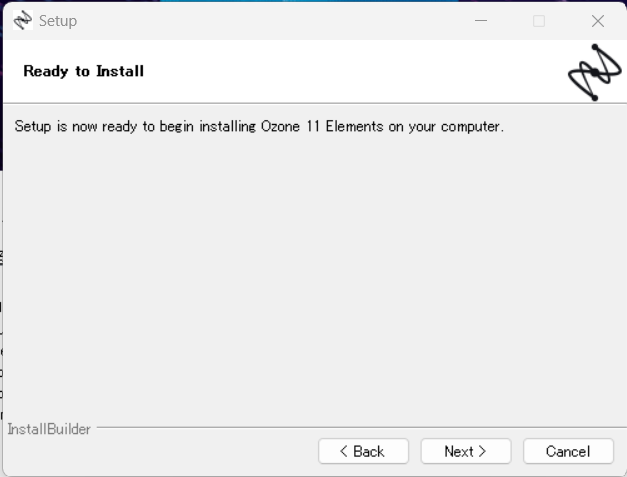Viewport: 627px width, 477px height.
Task: Click the separator line beside InstallBuilder
Action: pos(361,427)
